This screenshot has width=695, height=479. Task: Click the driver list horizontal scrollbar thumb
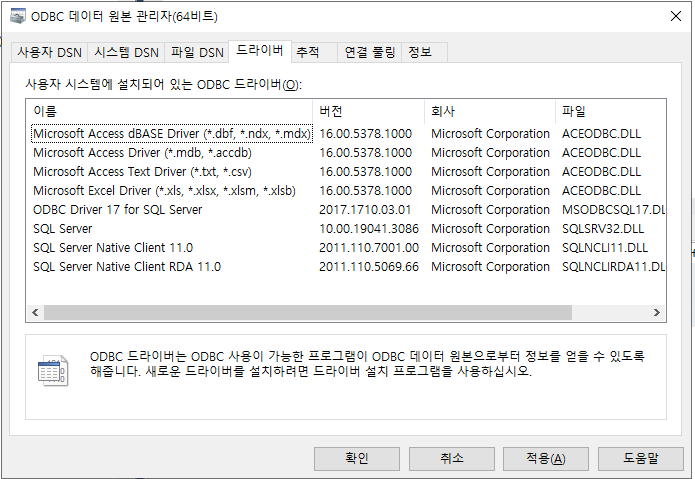tap(308, 312)
